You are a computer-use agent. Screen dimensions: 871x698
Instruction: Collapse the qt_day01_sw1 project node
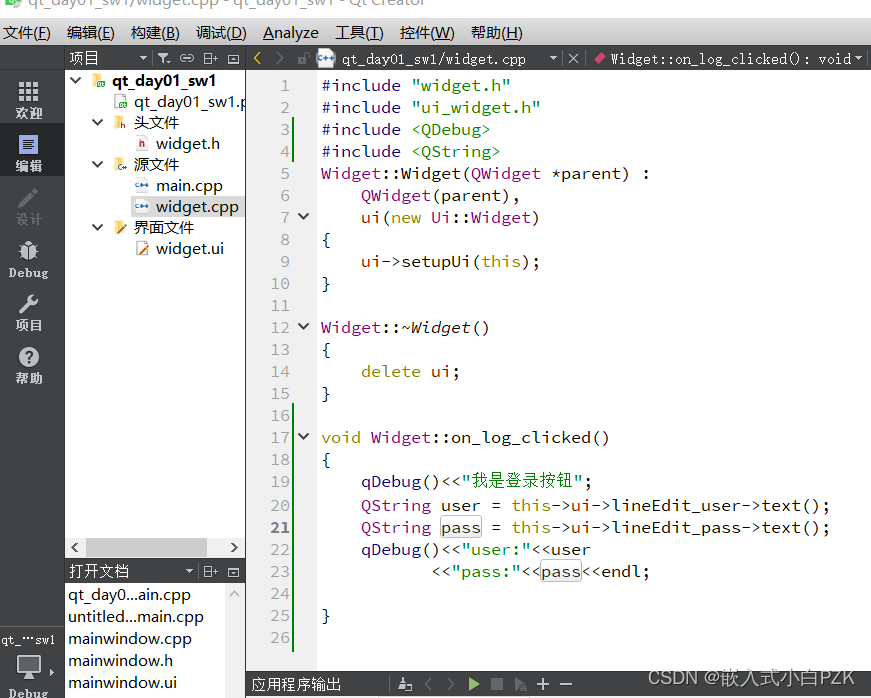click(x=76, y=81)
